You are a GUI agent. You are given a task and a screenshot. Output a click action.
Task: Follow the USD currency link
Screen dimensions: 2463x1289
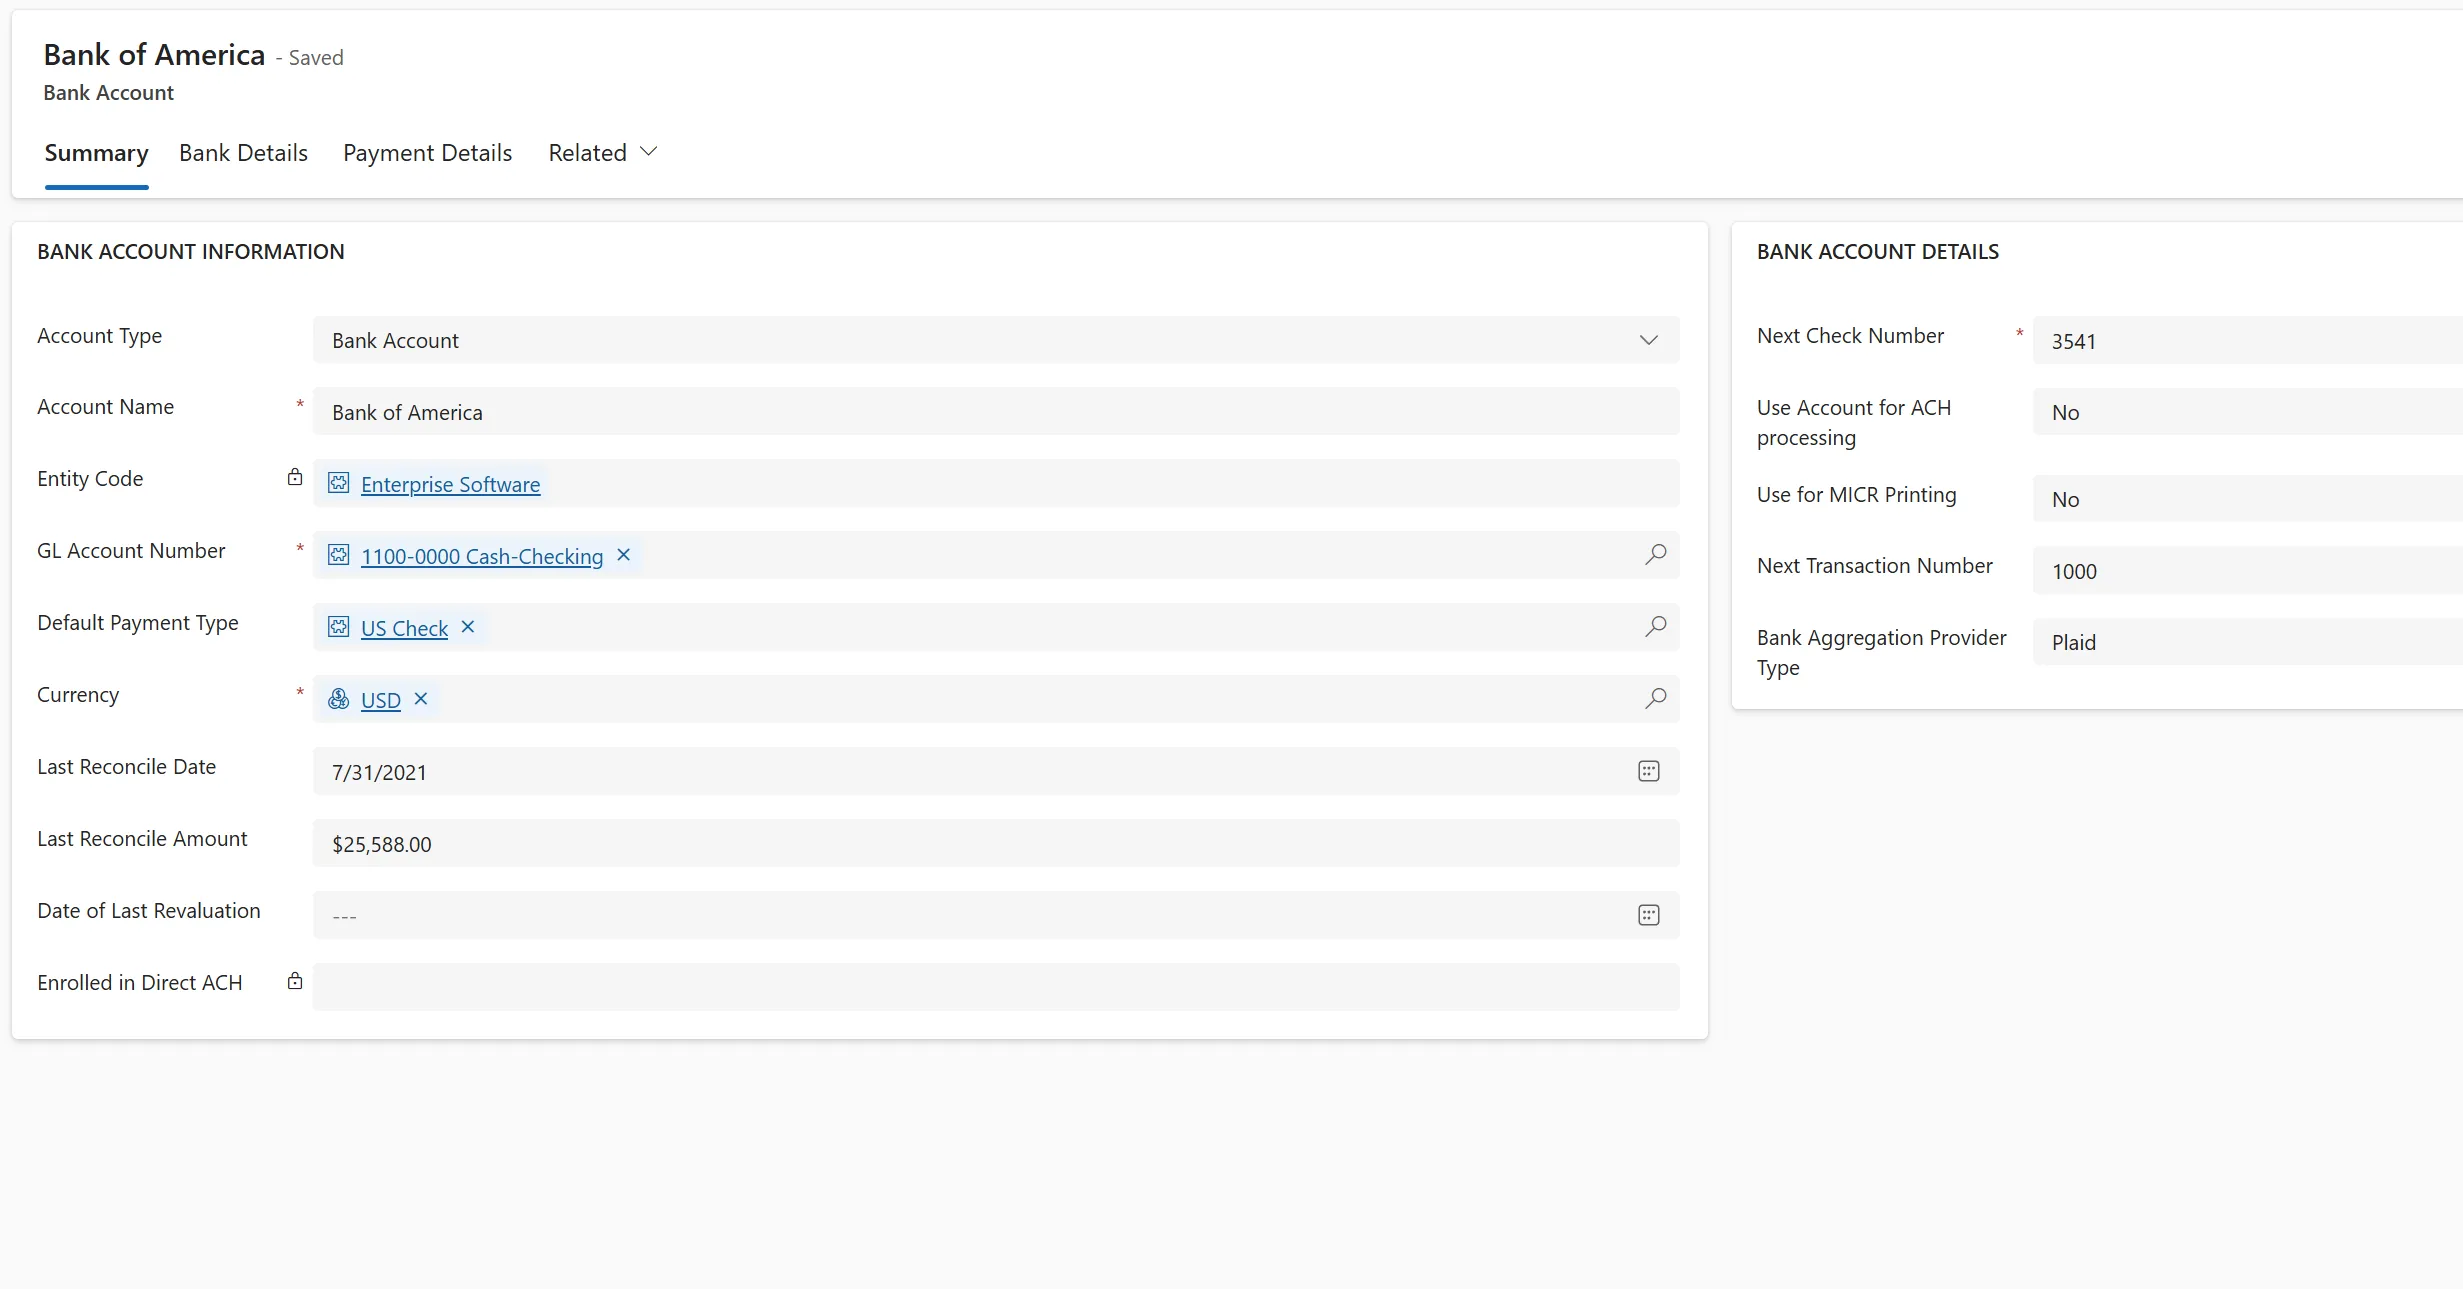380,701
